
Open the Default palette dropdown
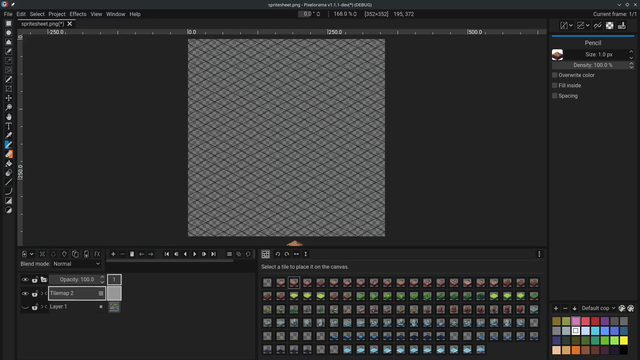(598, 308)
